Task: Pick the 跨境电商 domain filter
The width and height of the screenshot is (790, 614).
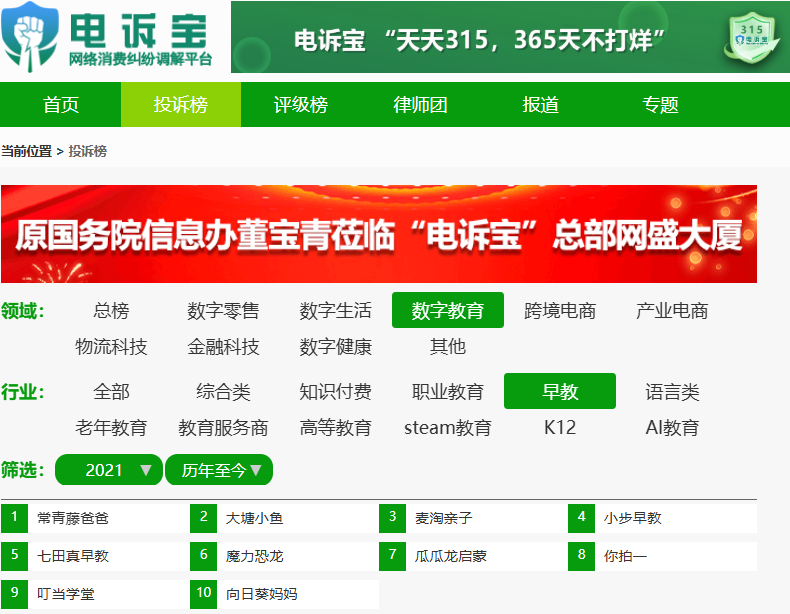Action: (x=560, y=310)
